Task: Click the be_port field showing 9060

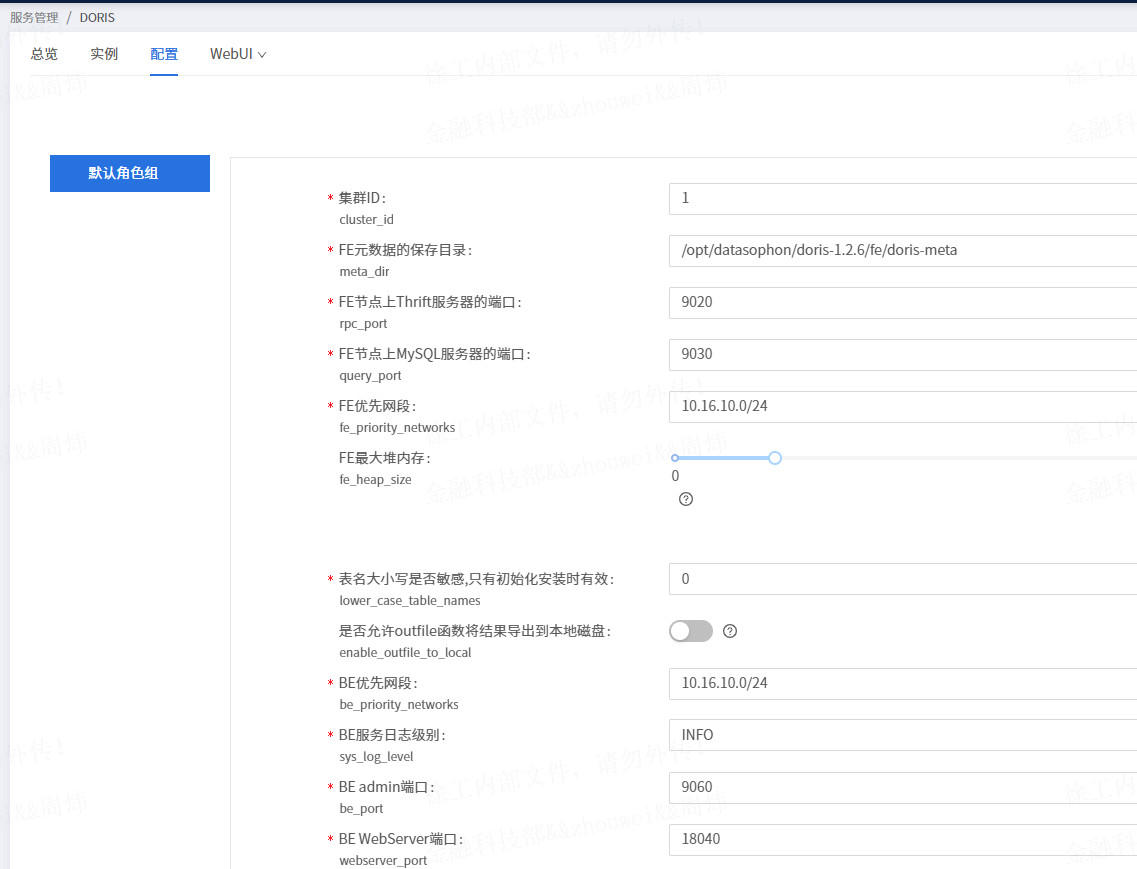Action: 903,787
